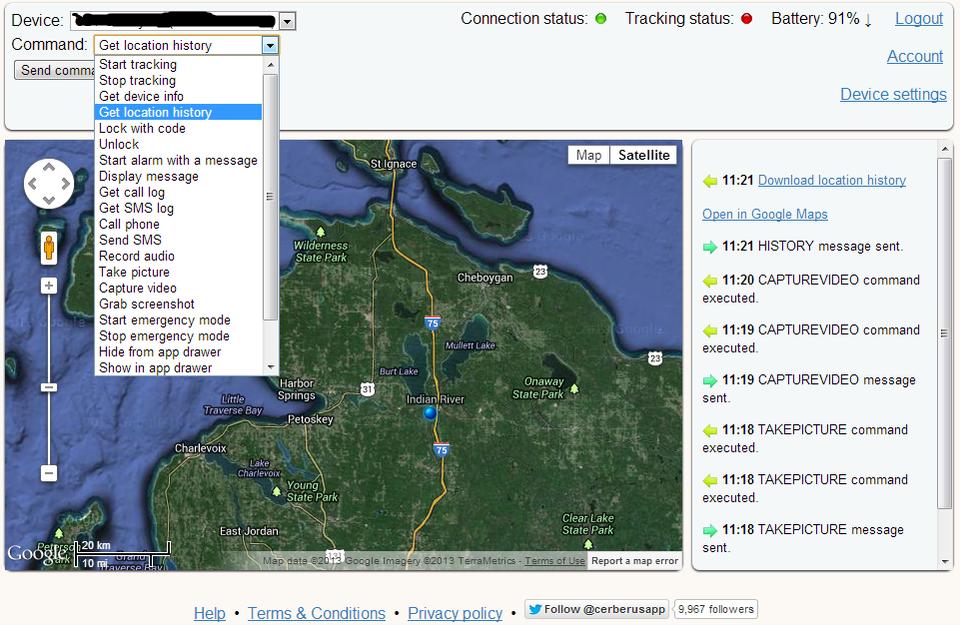This screenshot has width=960, height=625.
Task: Select 'Grab screenshot' command option
Action: pos(146,304)
